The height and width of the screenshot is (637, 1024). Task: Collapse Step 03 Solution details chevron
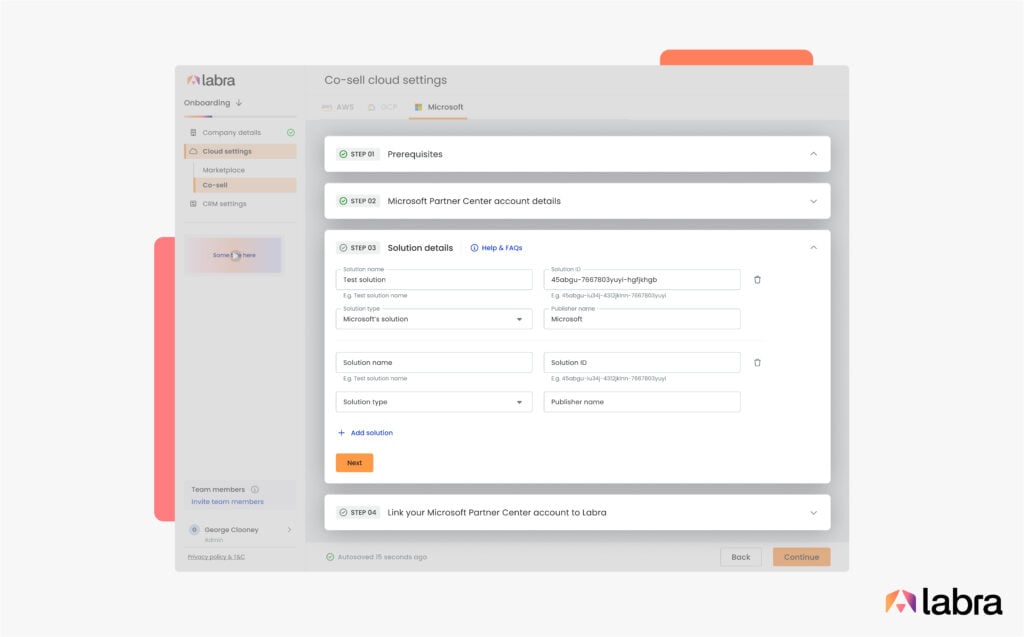coord(813,248)
